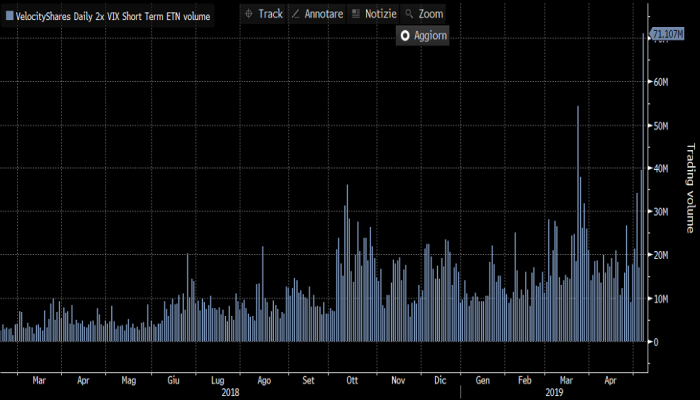Image resolution: width=700 pixels, height=400 pixels.
Task: Click the October 2018 peak bar near 36M
Action: pyautogui.click(x=347, y=263)
